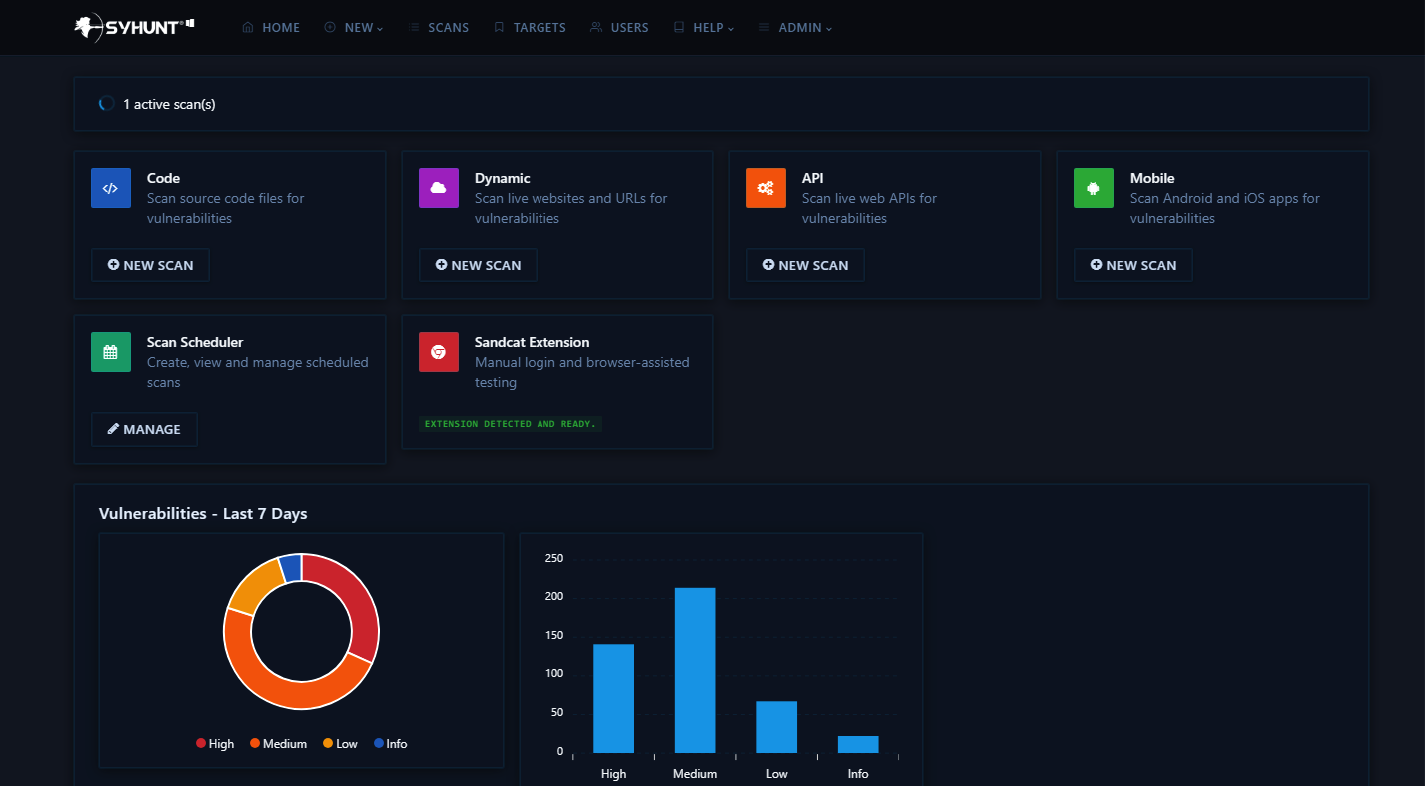This screenshot has height=786, width=1425.
Task: Click 'Vulnerabilities - Last 7 Days' heading
Action: pos(203,513)
